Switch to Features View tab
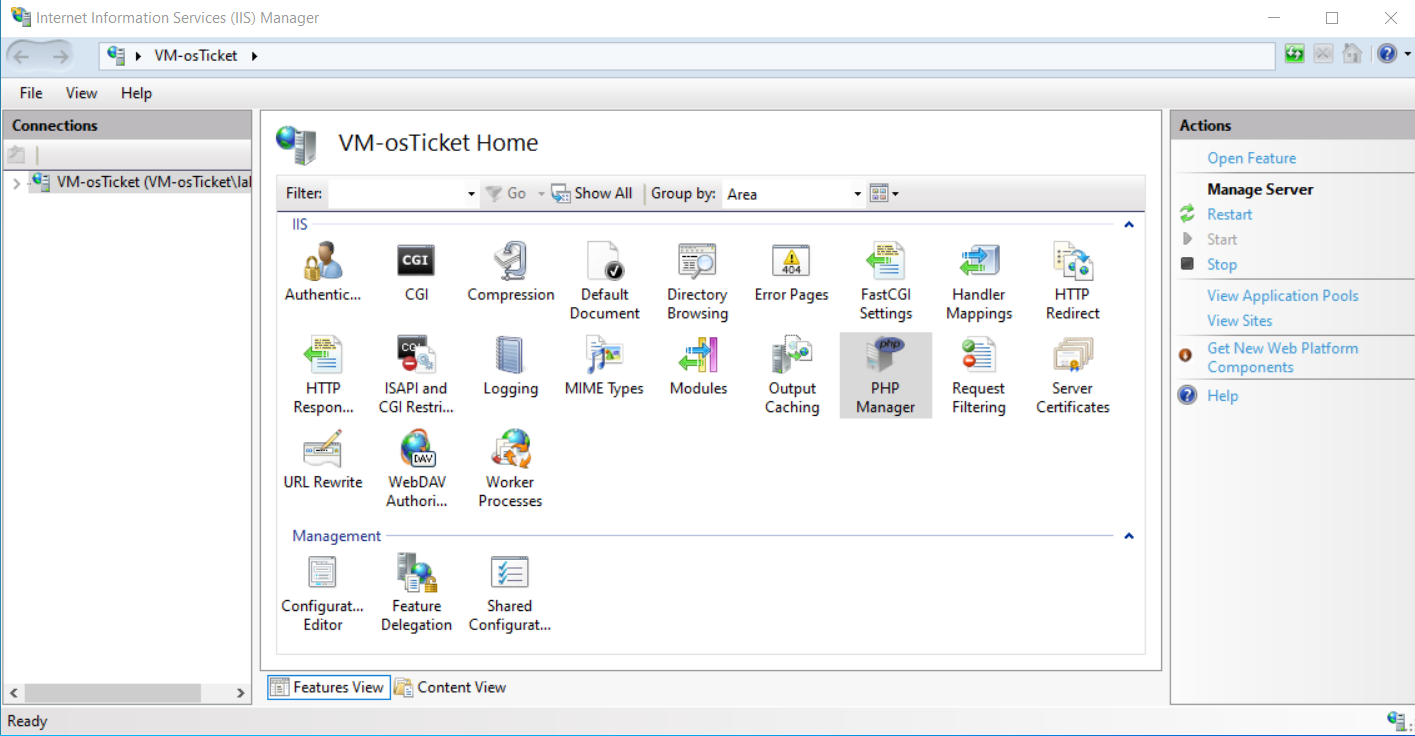1415x736 pixels. 328,687
